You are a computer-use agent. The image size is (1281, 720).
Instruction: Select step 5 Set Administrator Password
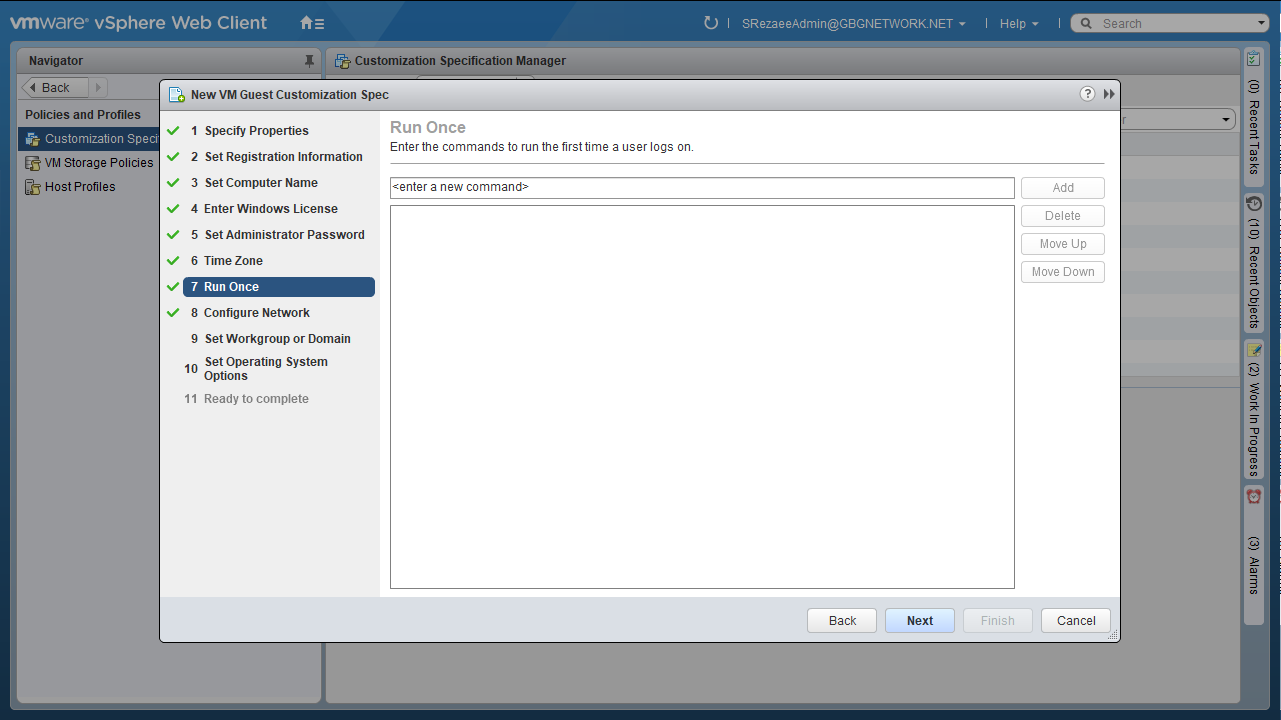coord(284,235)
